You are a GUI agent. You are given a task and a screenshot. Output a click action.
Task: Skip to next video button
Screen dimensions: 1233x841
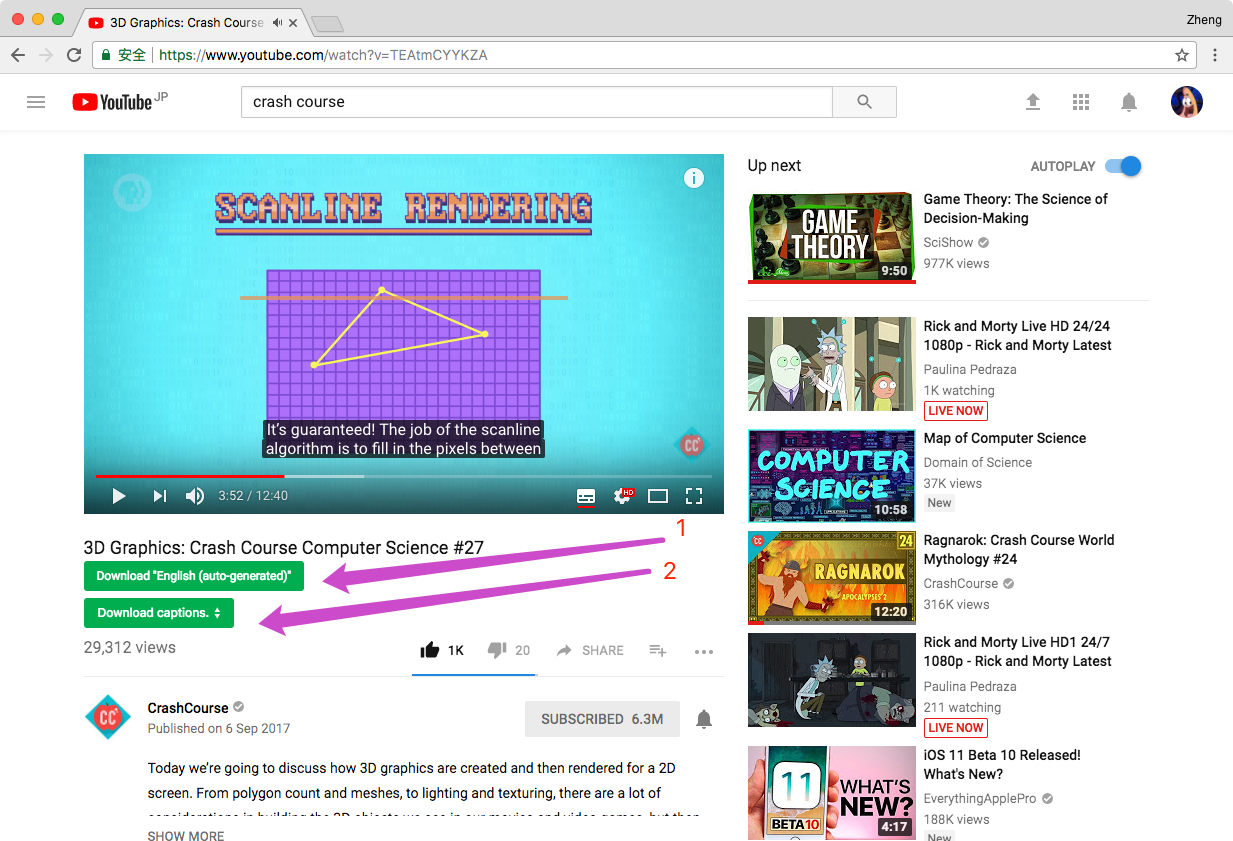coord(159,496)
